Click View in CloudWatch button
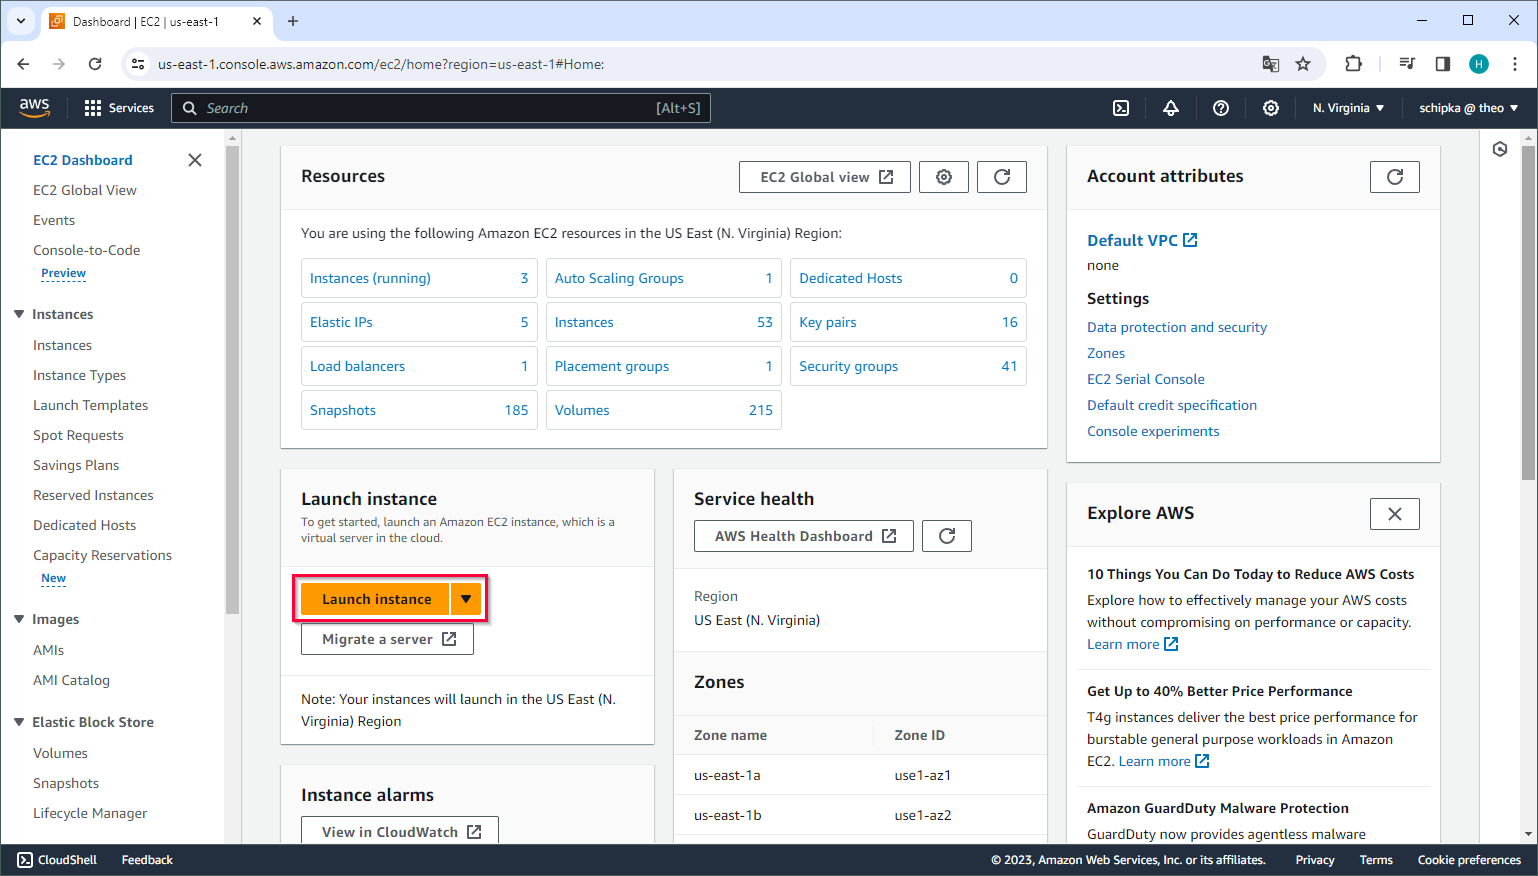Viewport: 1538px width, 876px height. click(400, 831)
